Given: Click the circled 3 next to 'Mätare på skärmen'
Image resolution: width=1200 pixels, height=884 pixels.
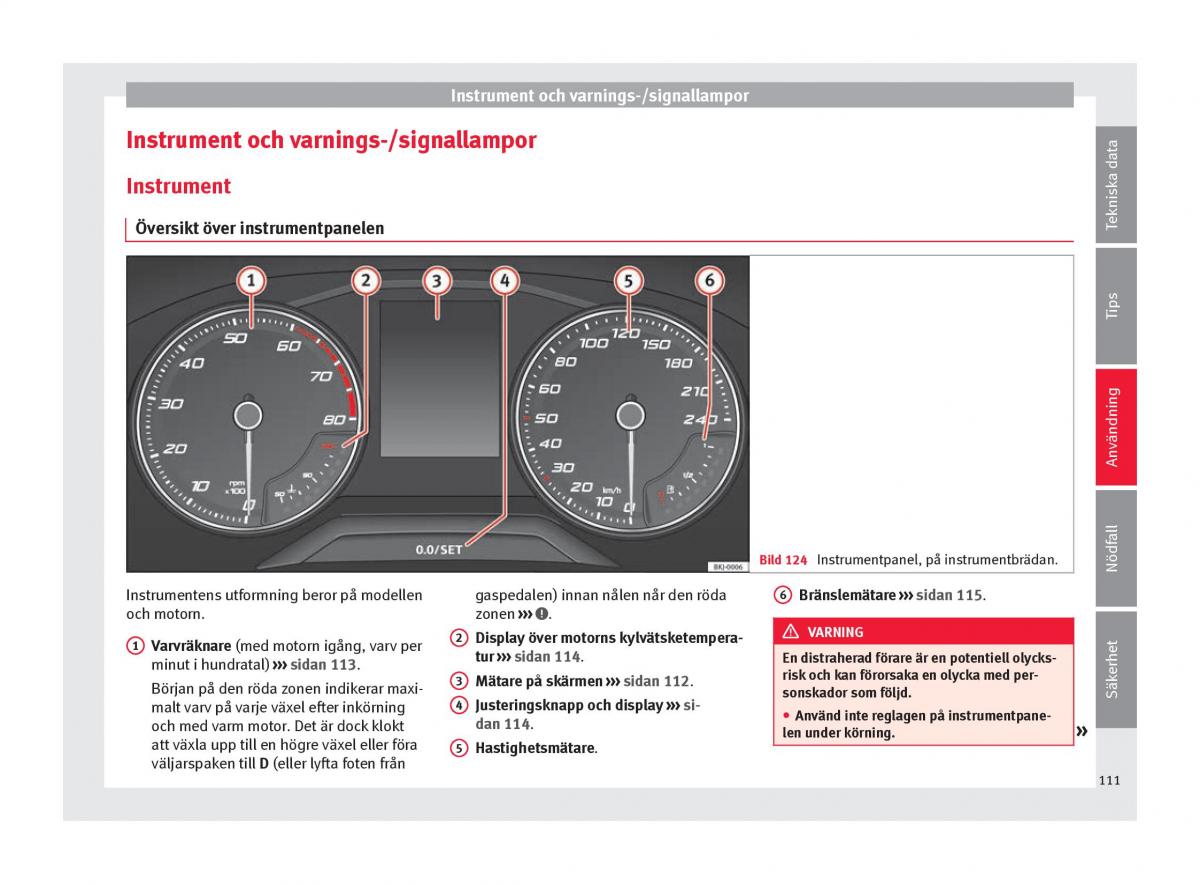Looking at the screenshot, I should click(459, 681).
